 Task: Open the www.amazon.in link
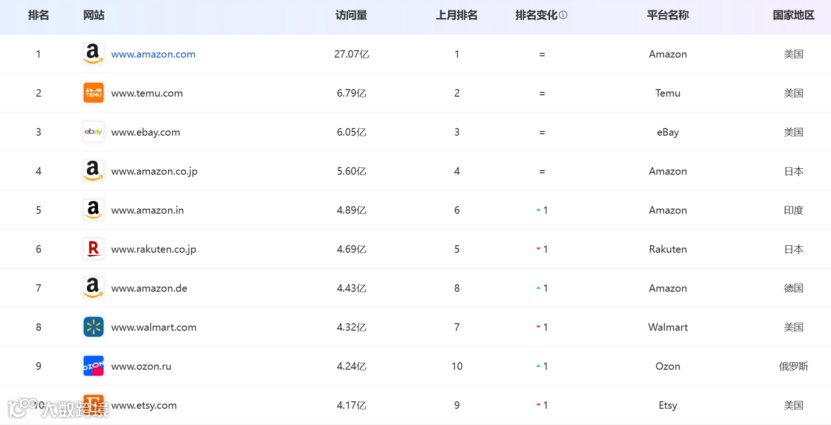tap(147, 210)
